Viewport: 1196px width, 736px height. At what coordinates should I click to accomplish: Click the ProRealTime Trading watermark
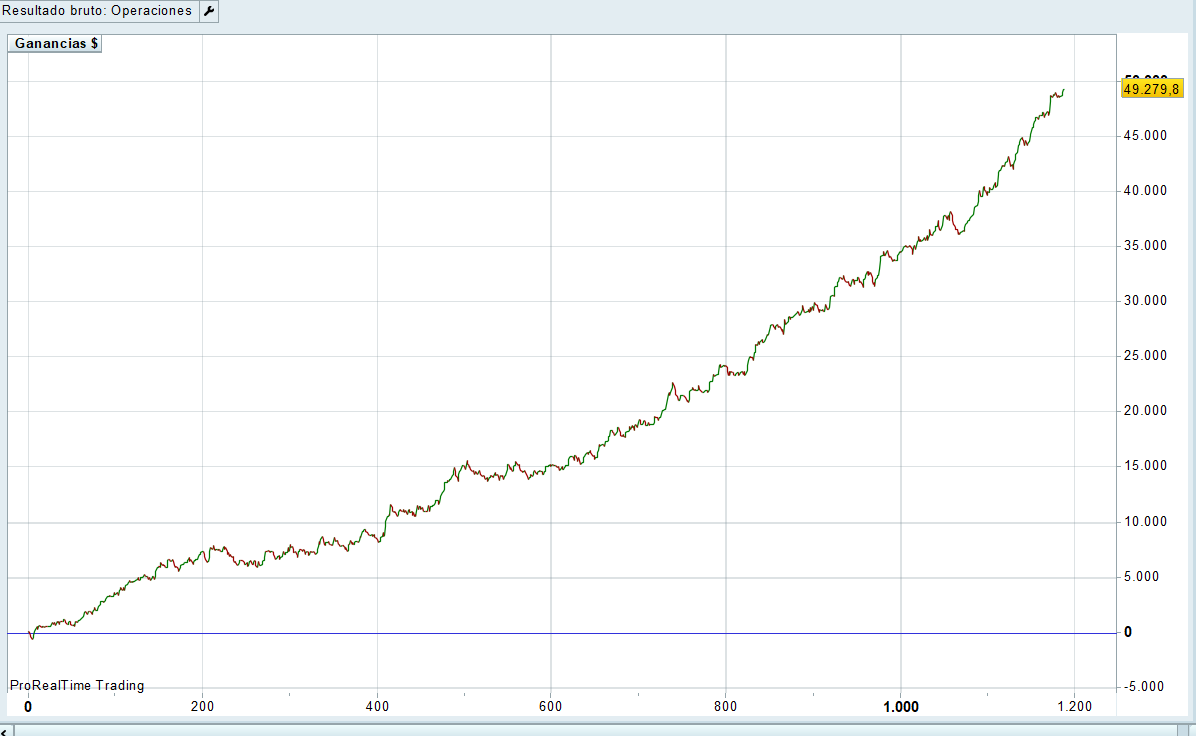[x=77, y=685]
